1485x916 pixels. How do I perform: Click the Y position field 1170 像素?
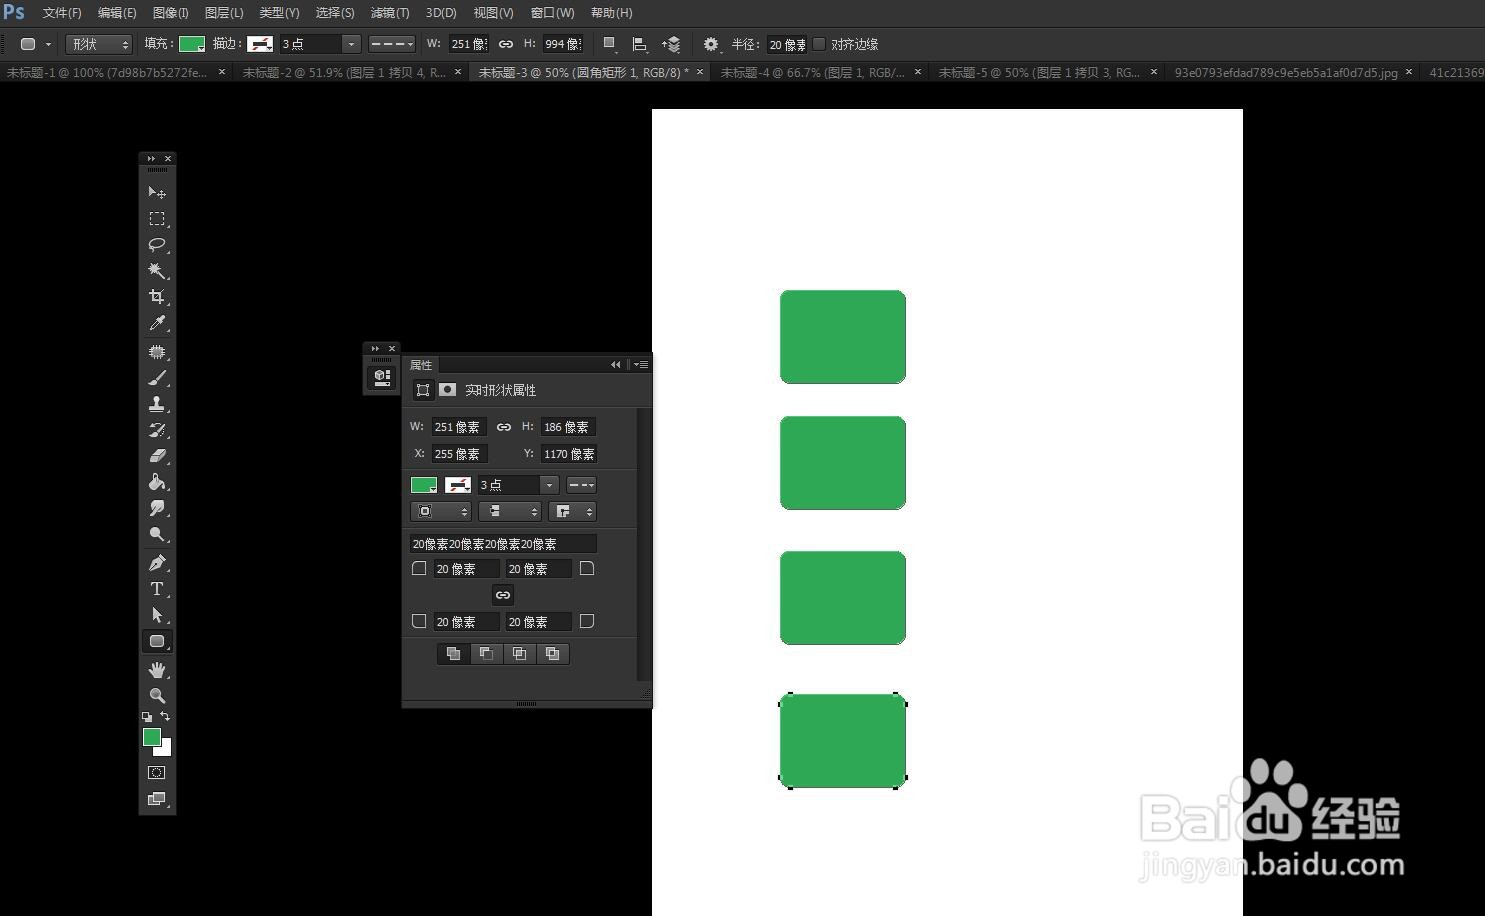point(568,454)
